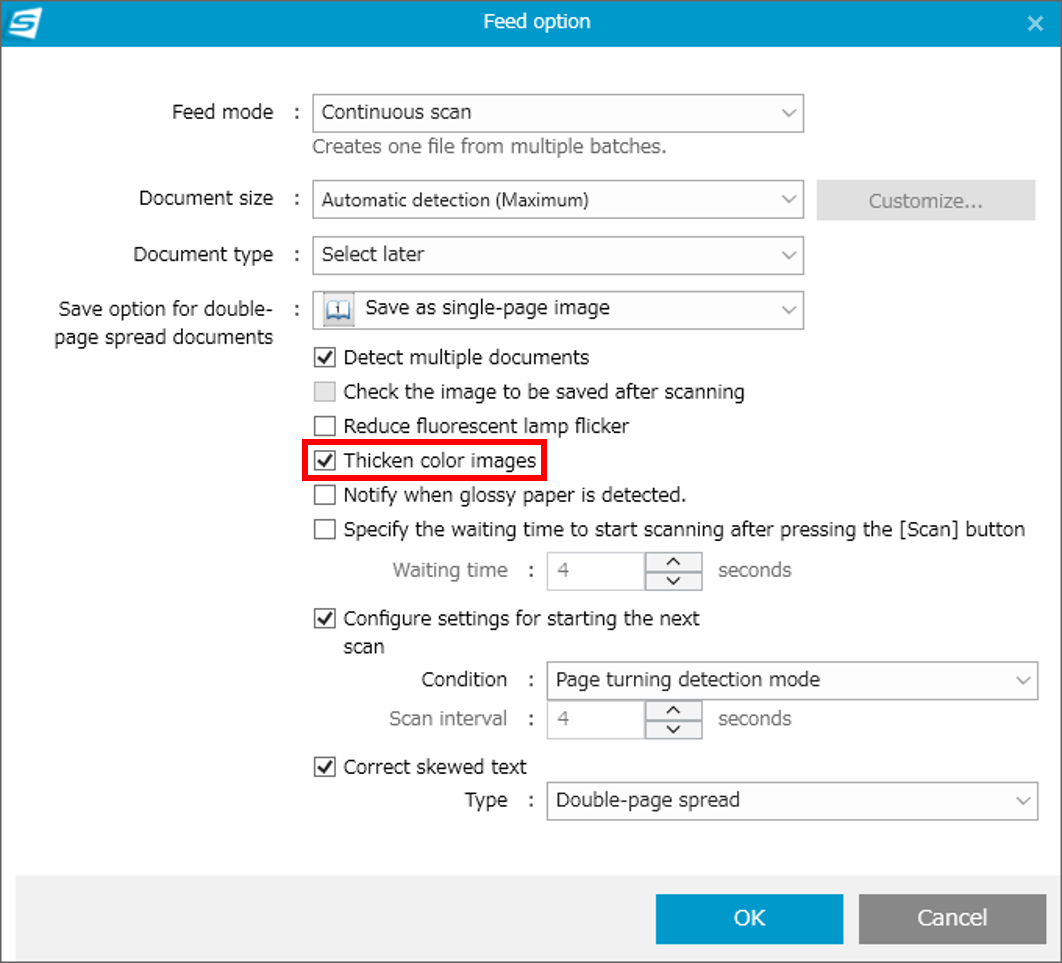Open Save option for double-page spread dropdown

(x=558, y=310)
